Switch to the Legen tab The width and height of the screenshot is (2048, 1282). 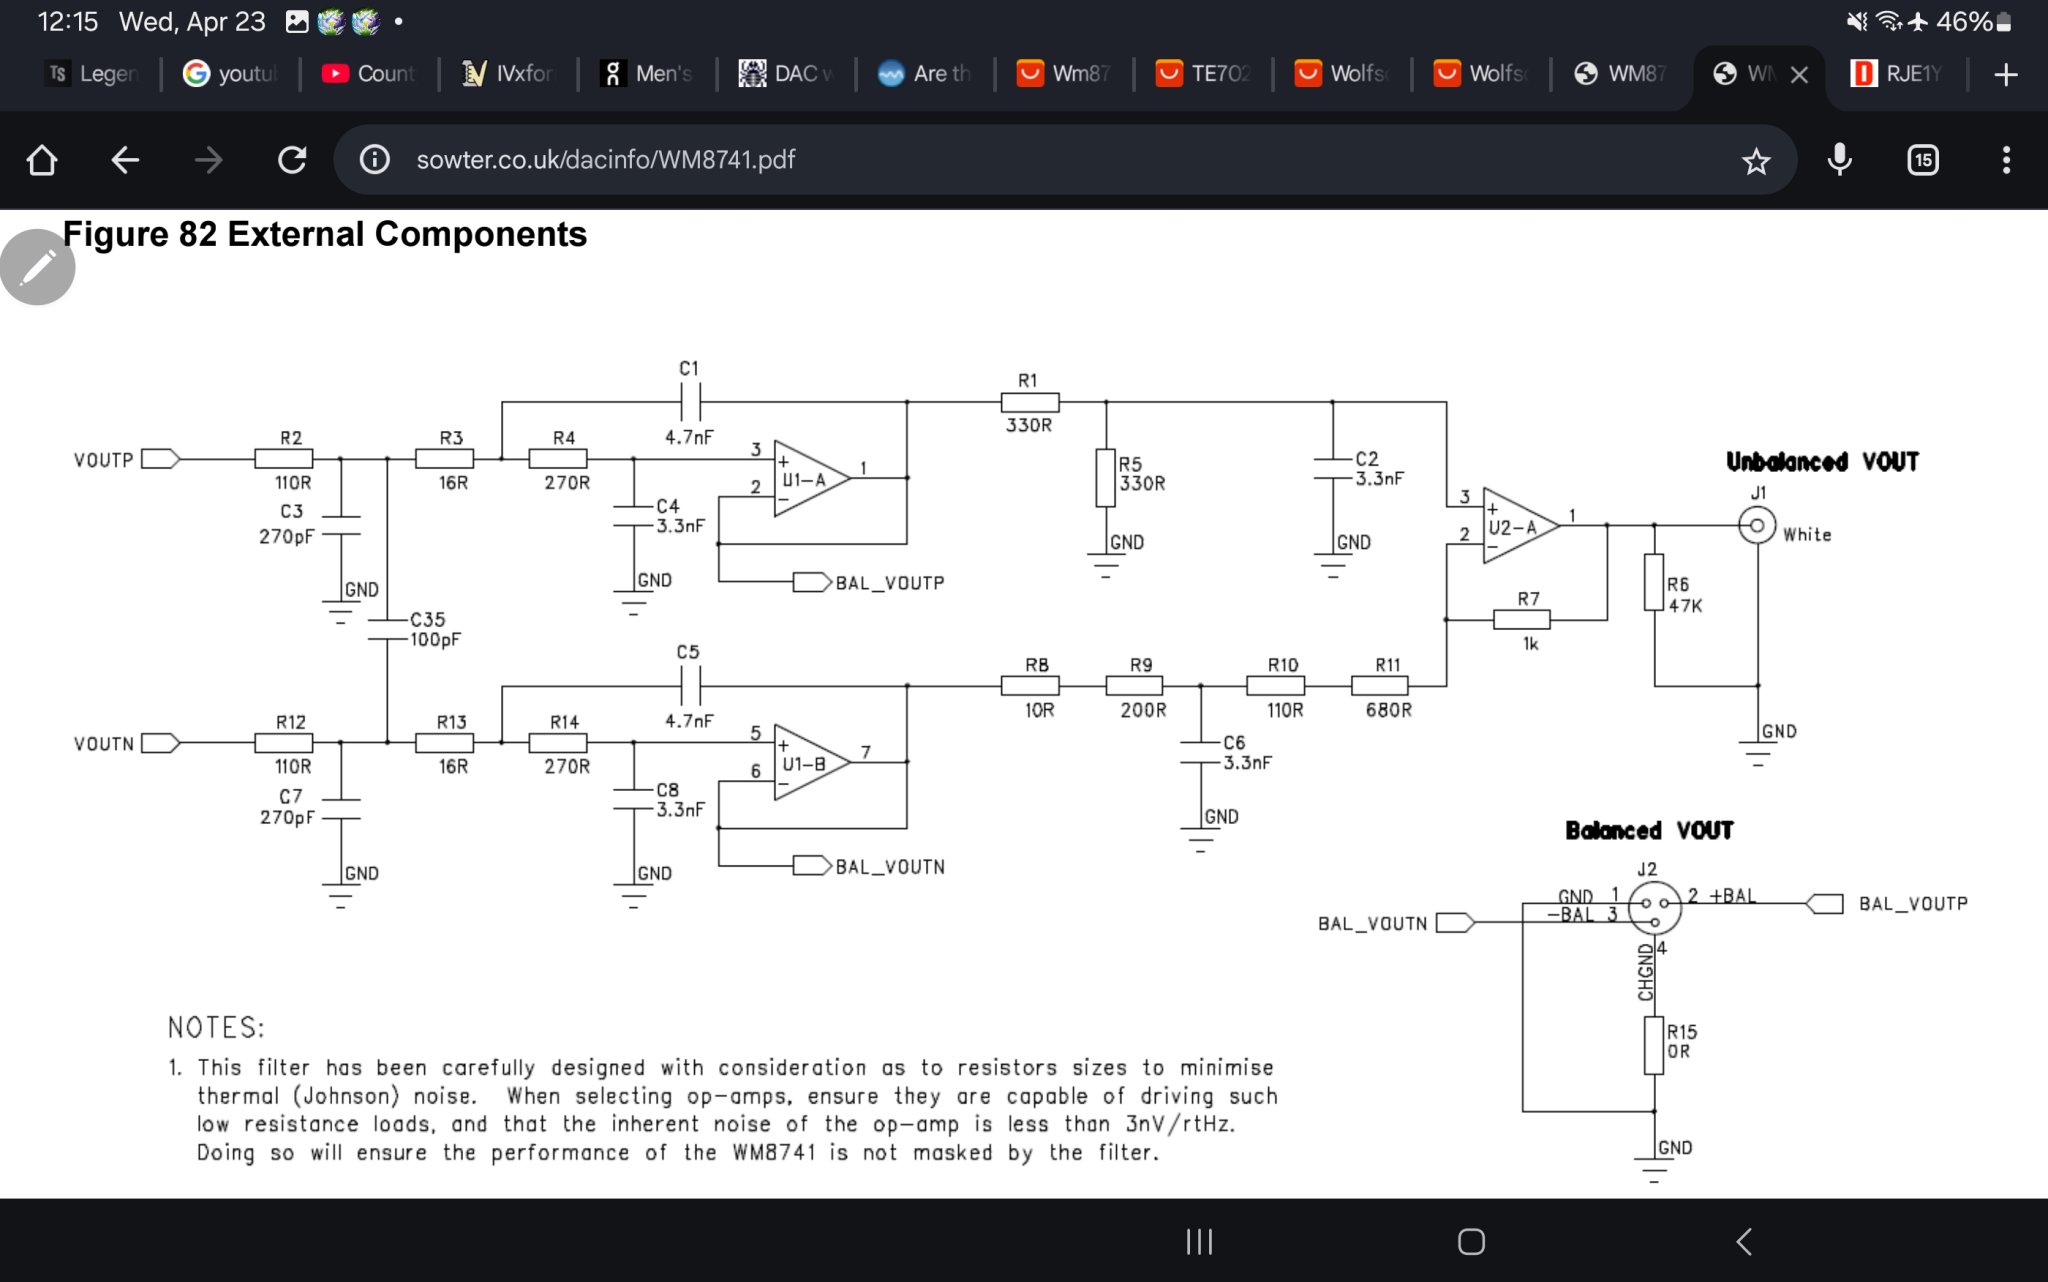point(92,74)
